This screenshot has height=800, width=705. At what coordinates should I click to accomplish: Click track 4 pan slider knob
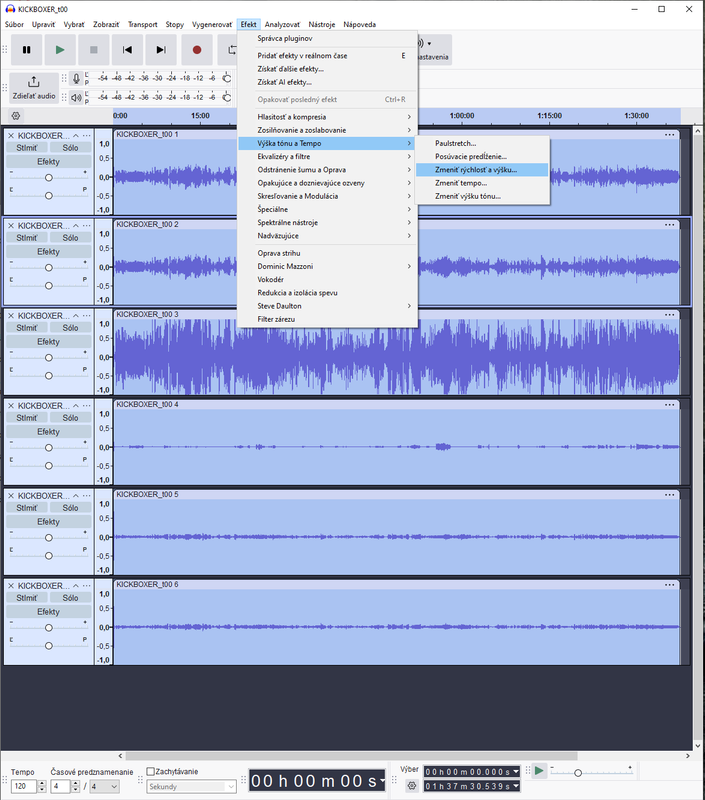[48, 466]
